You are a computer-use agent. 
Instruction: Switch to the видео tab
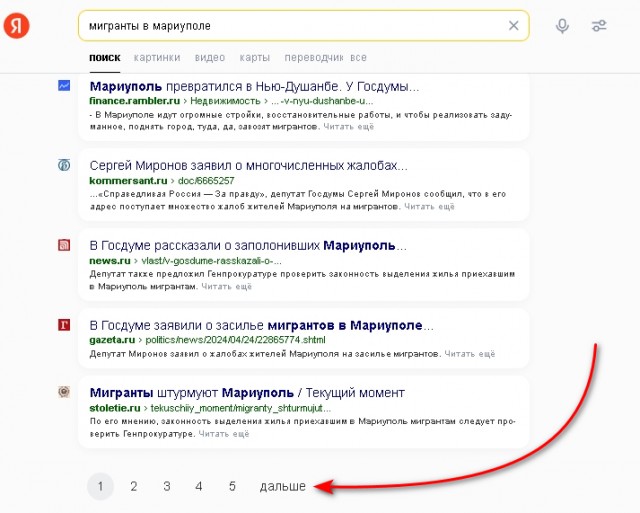tap(210, 58)
